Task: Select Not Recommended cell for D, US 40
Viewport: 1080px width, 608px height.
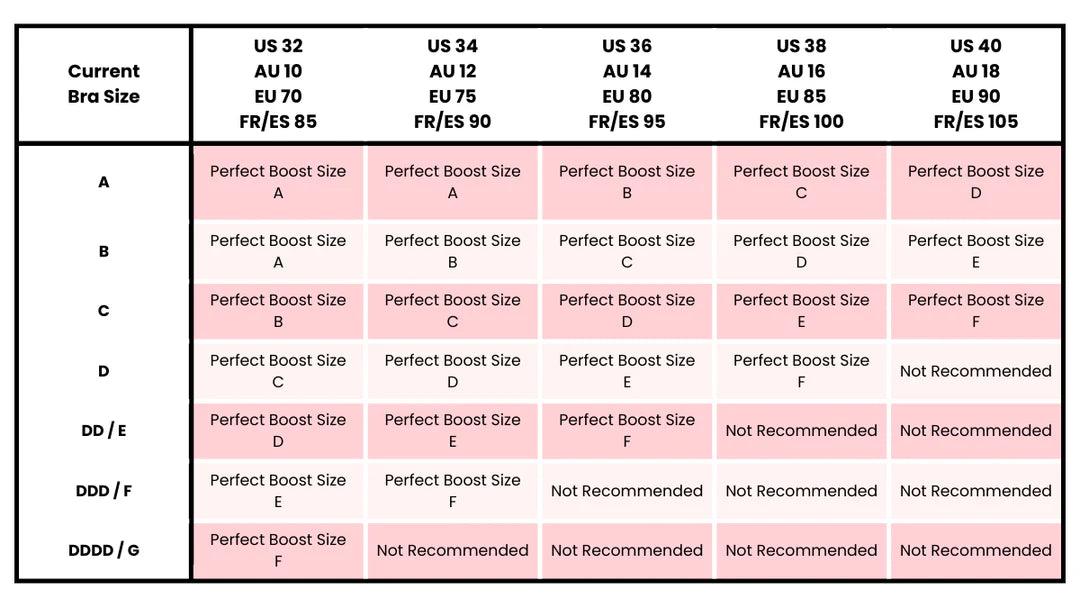Action: coord(976,371)
